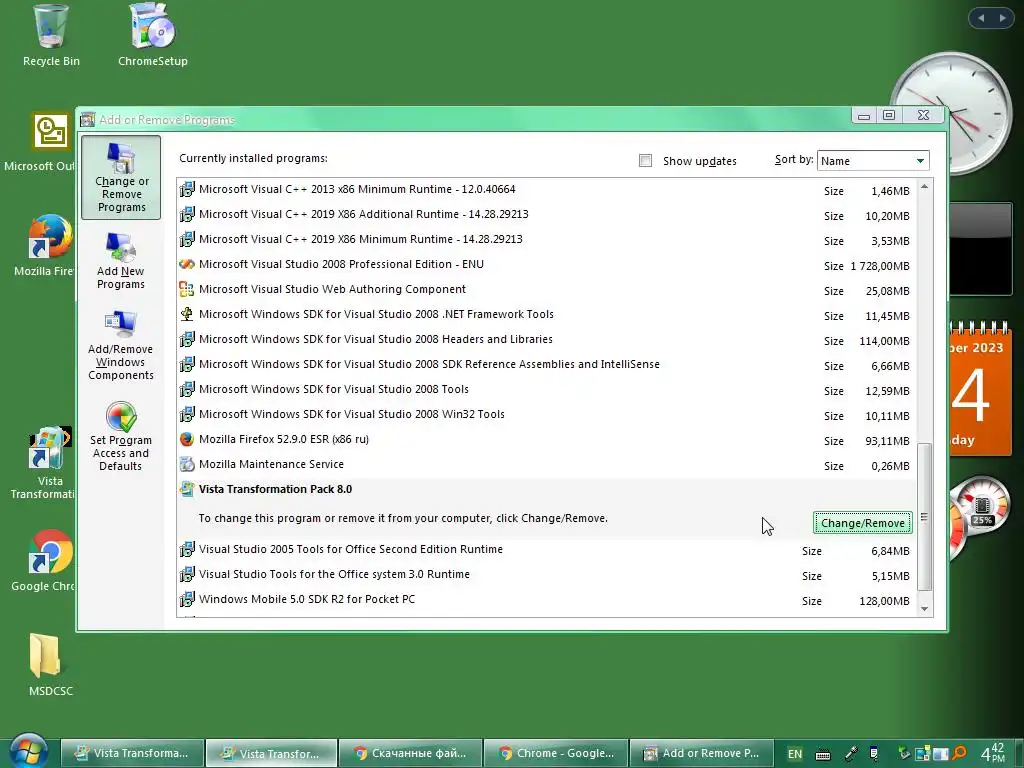Screen dimensions: 1024x768
Task: Click the Web Authoring Component icon
Action: point(187,289)
